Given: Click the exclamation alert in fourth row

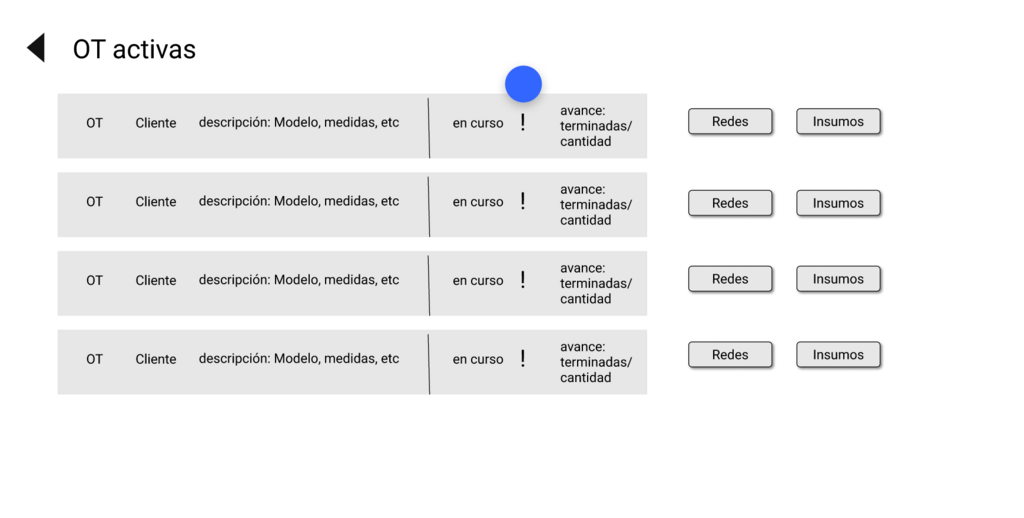Looking at the screenshot, I should (x=522, y=359).
